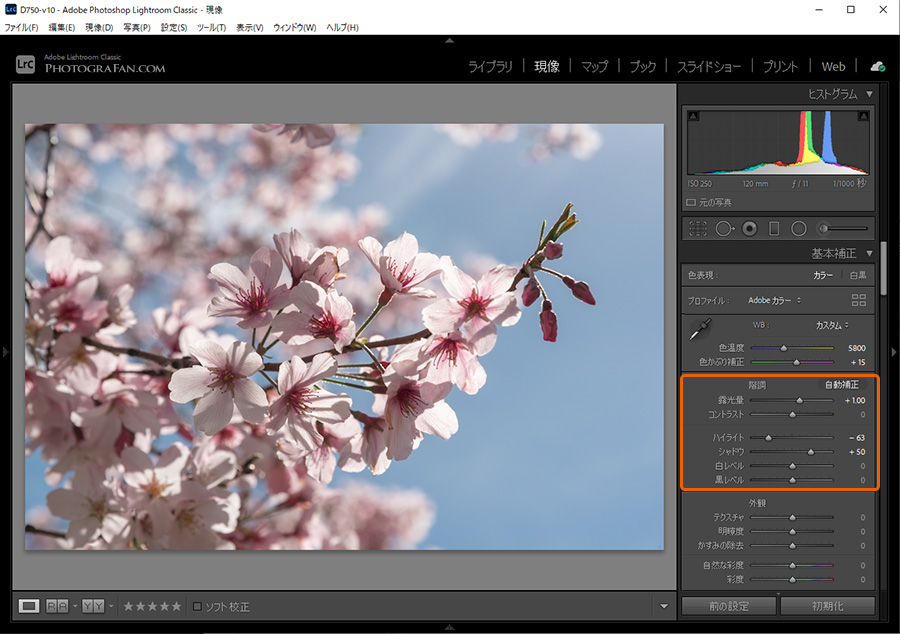The width and height of the screenshot is (900, 634).
Task: Open dropdown arrow next to RA icon
Action: [75, 606]
